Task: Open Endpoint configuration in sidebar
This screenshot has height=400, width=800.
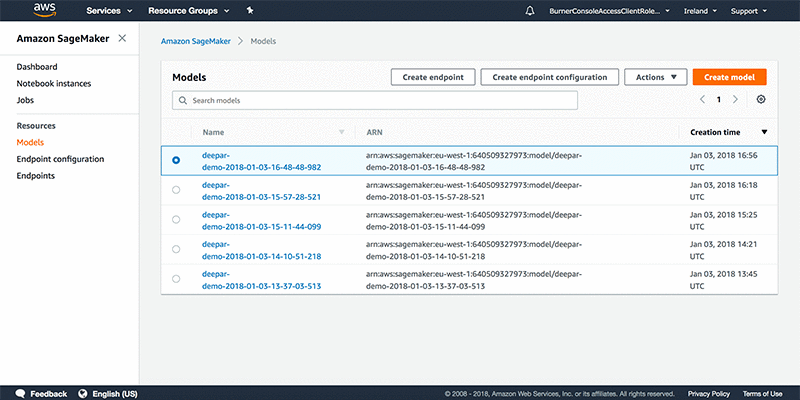Action: (x=60, y=159)
